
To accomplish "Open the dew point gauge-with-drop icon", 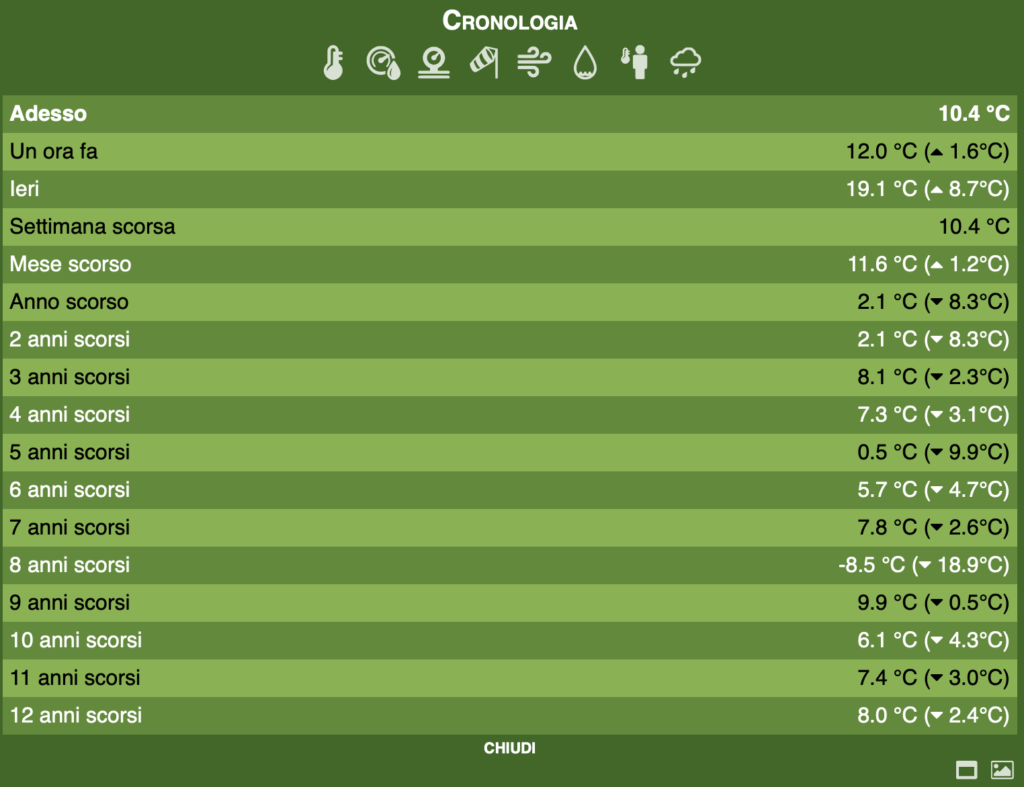I will pyautogui.click(x=383, y=63).
